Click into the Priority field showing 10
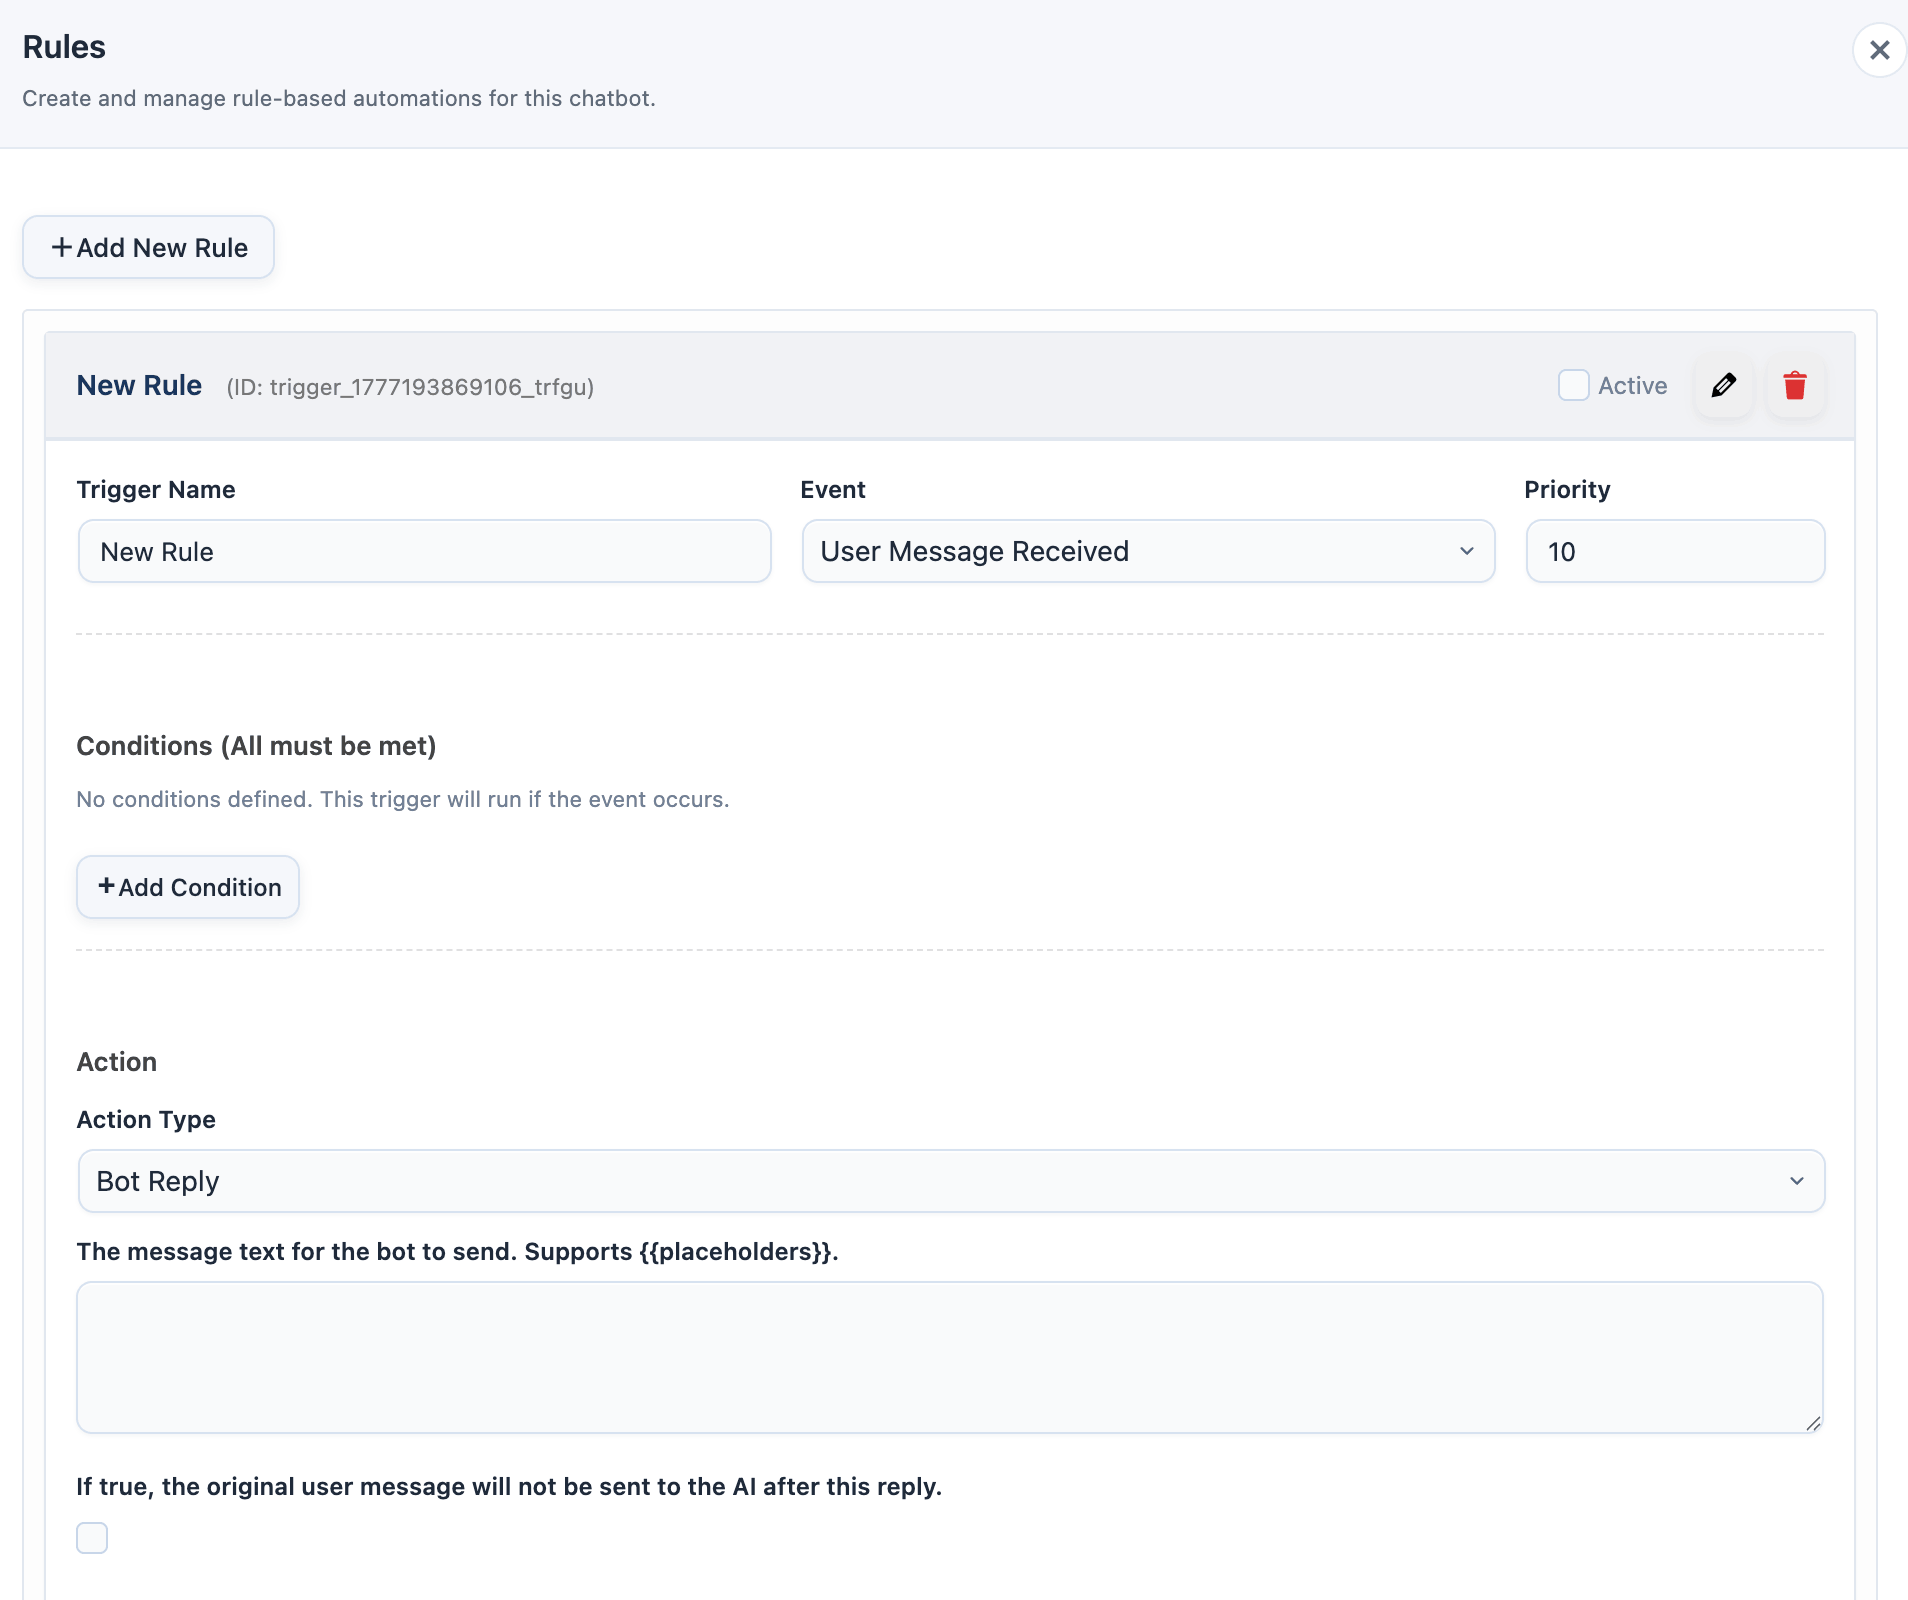Screen dimensions: 1908x1600 [1675, 551]
